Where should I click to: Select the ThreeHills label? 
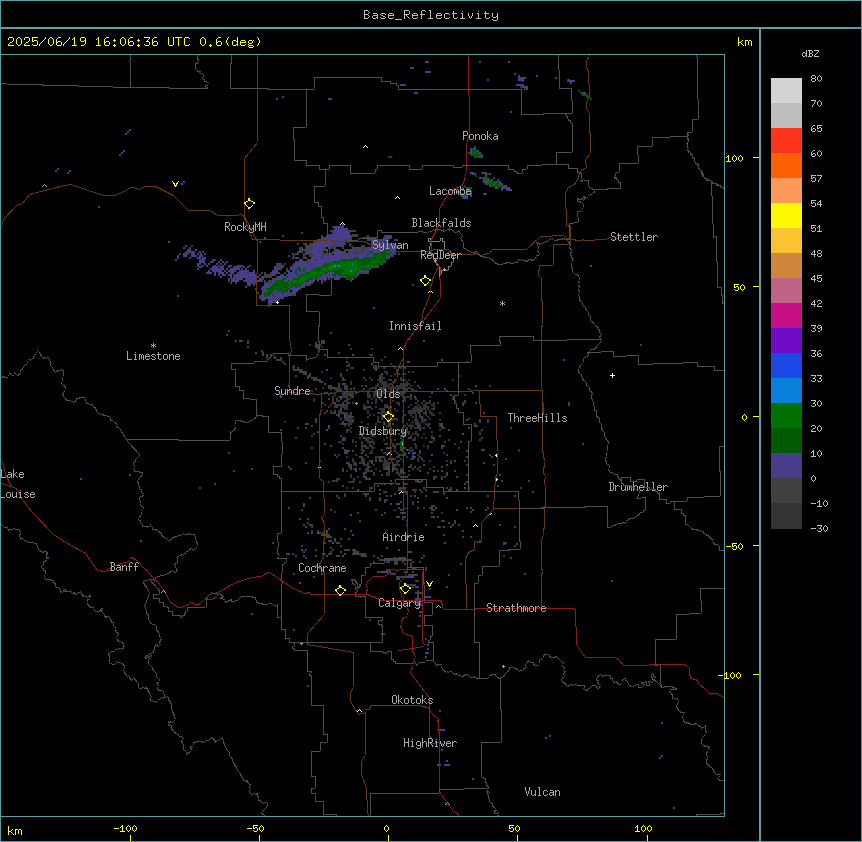[x=537, y=418]
